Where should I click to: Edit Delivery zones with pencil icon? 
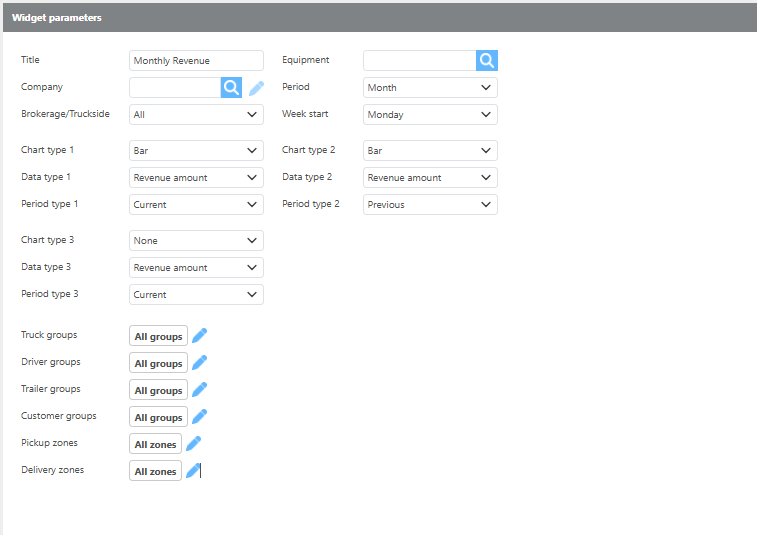[x=194, y=471]
